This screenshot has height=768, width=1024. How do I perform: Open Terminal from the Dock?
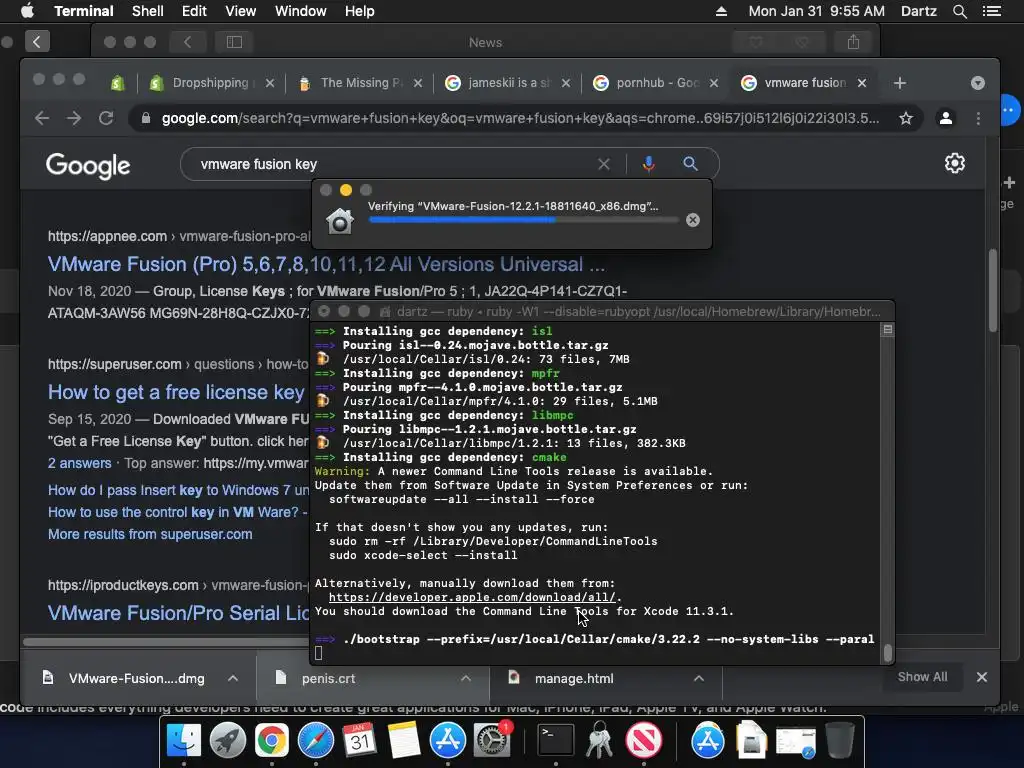point(556,741)
